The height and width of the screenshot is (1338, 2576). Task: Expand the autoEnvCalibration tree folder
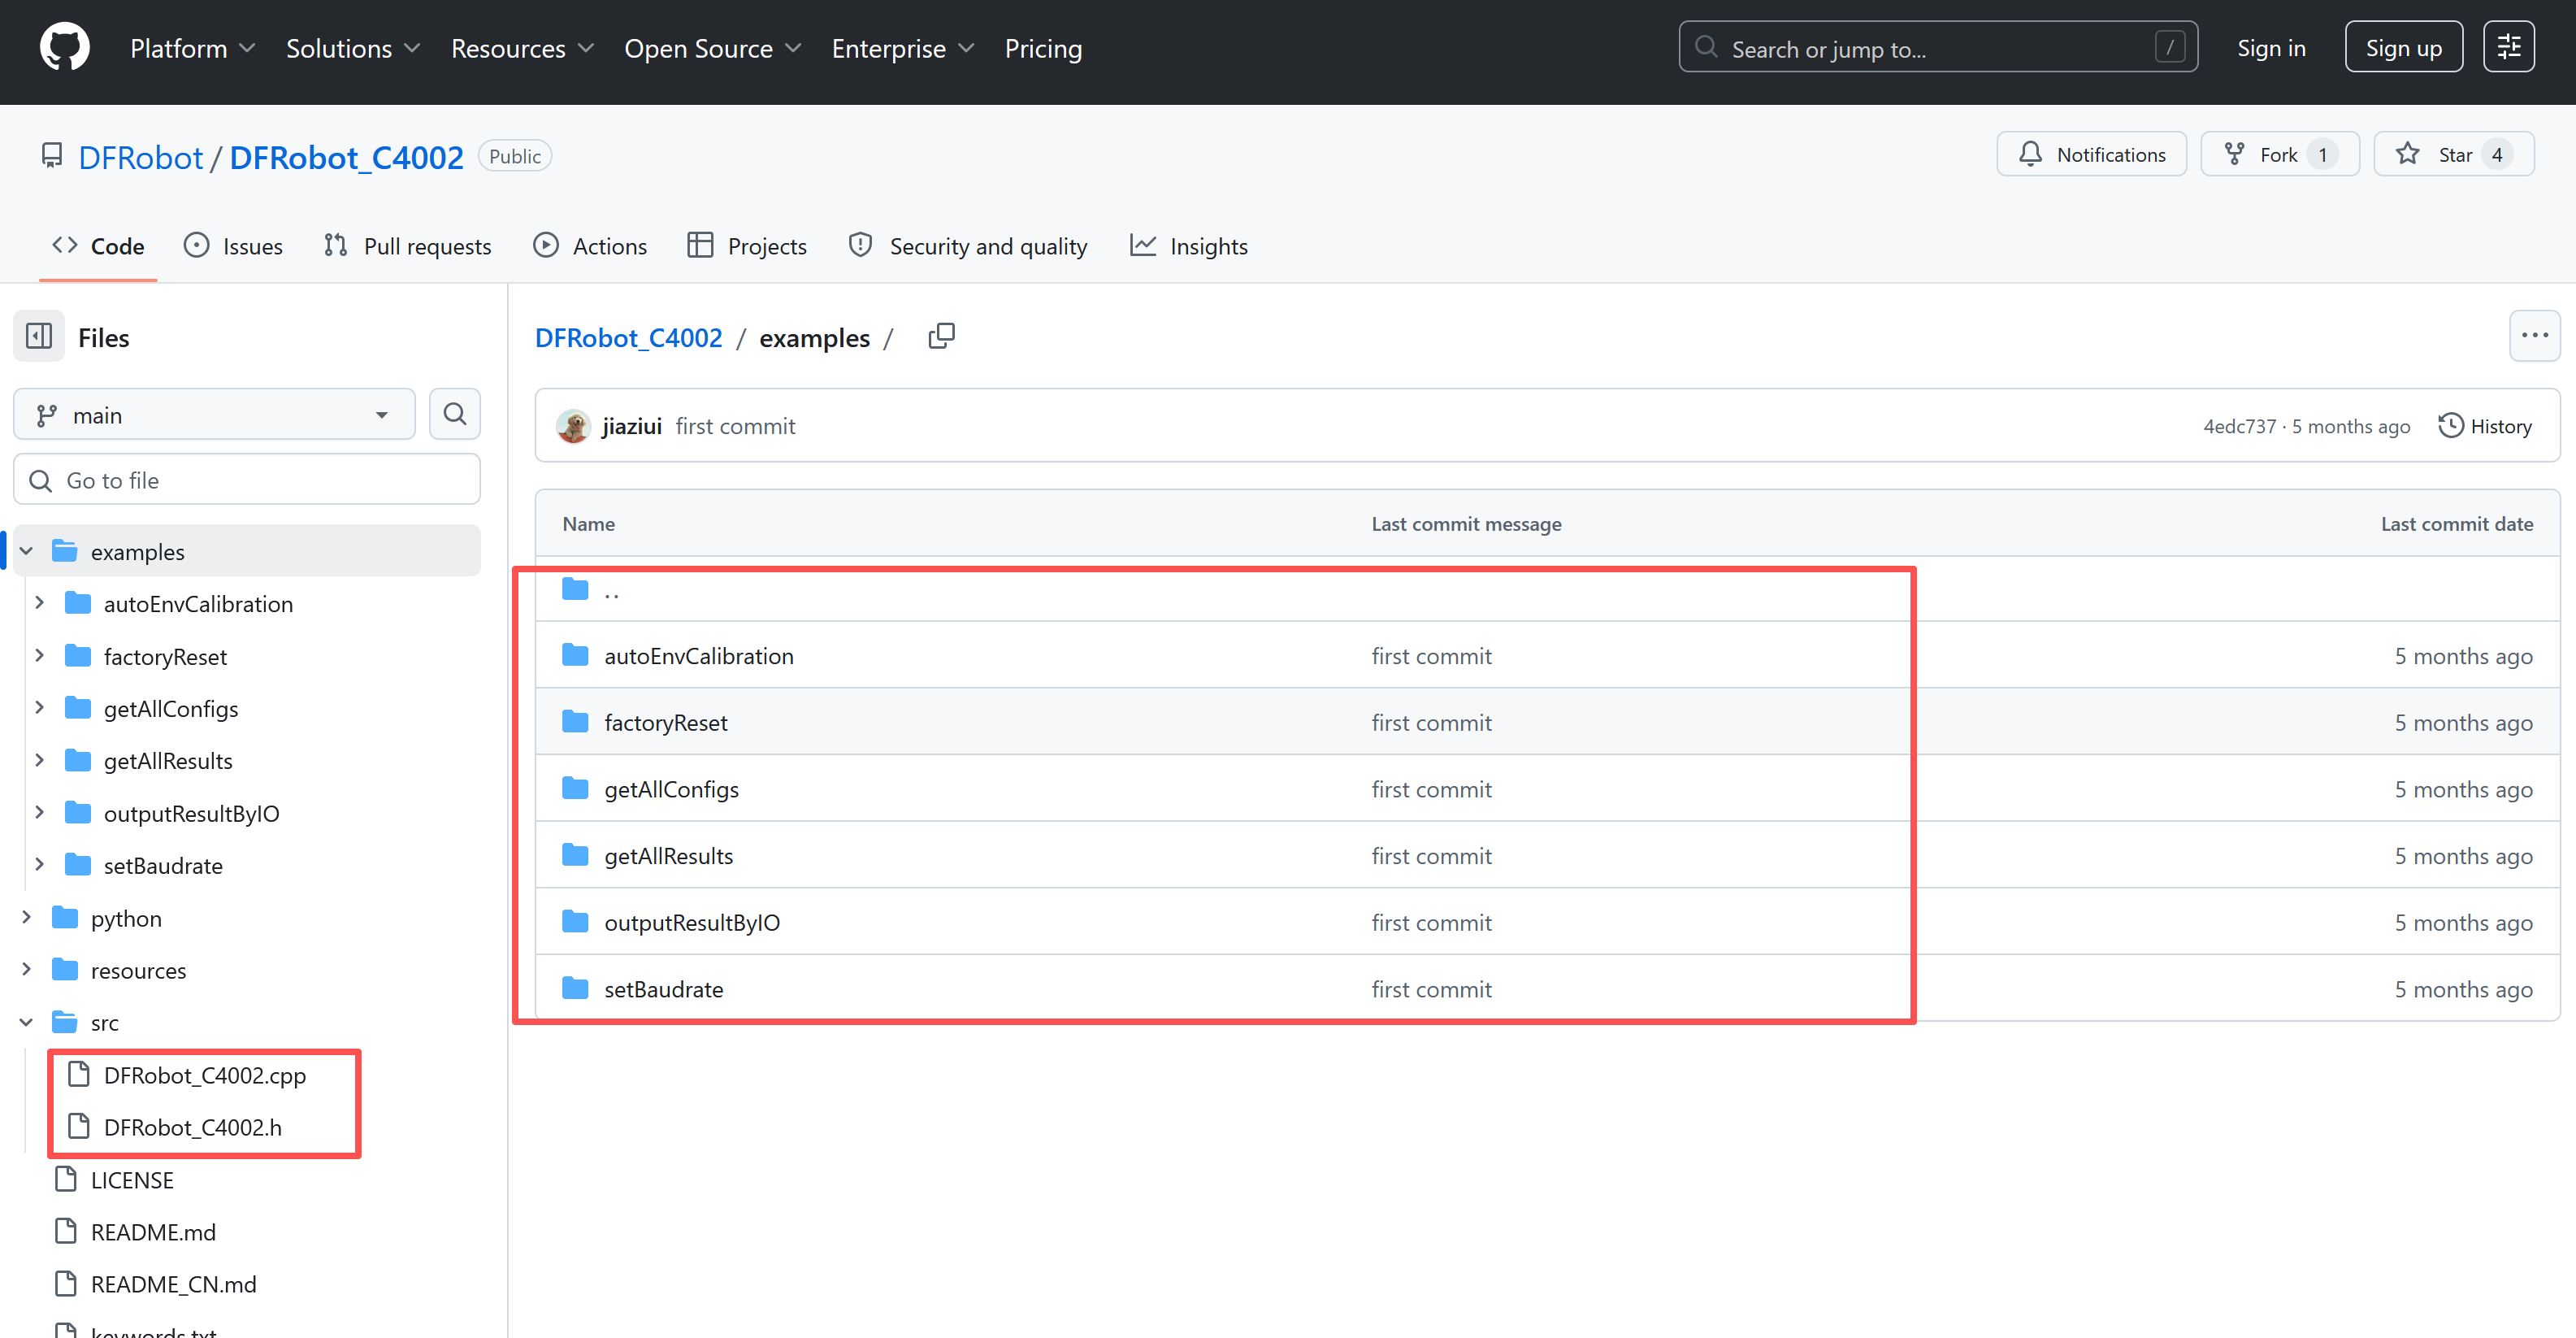click(40, 603)
